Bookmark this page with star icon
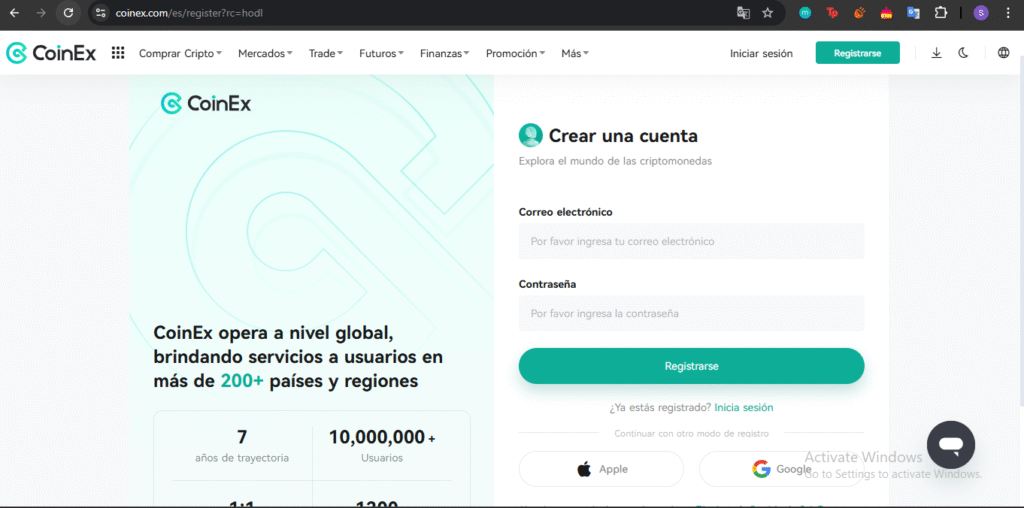The width and height of the screenshot is (1024, 508). (767, 12)
